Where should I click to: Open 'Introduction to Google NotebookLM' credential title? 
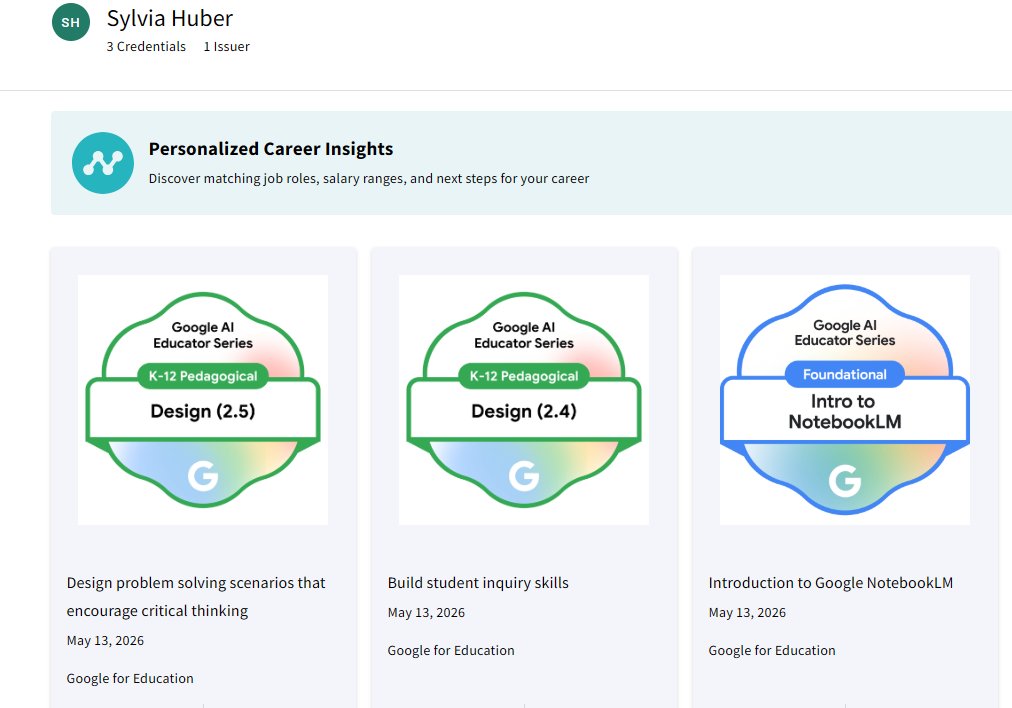click(831, 583)
